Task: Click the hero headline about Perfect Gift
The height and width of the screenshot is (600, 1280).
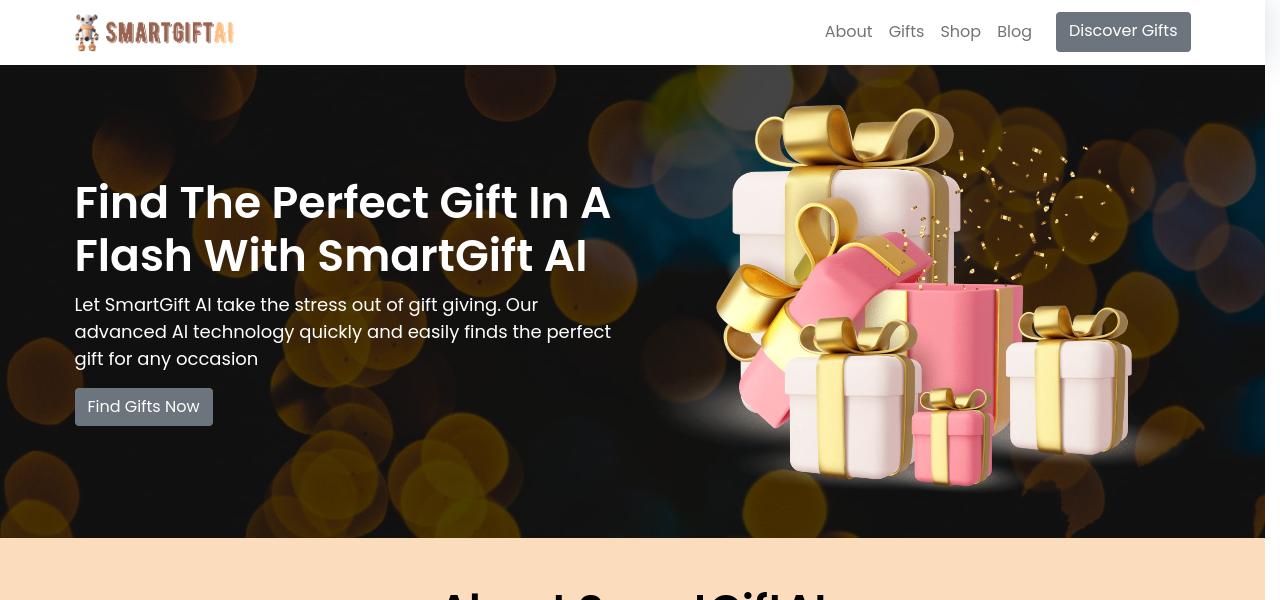Action: (342, 229)
